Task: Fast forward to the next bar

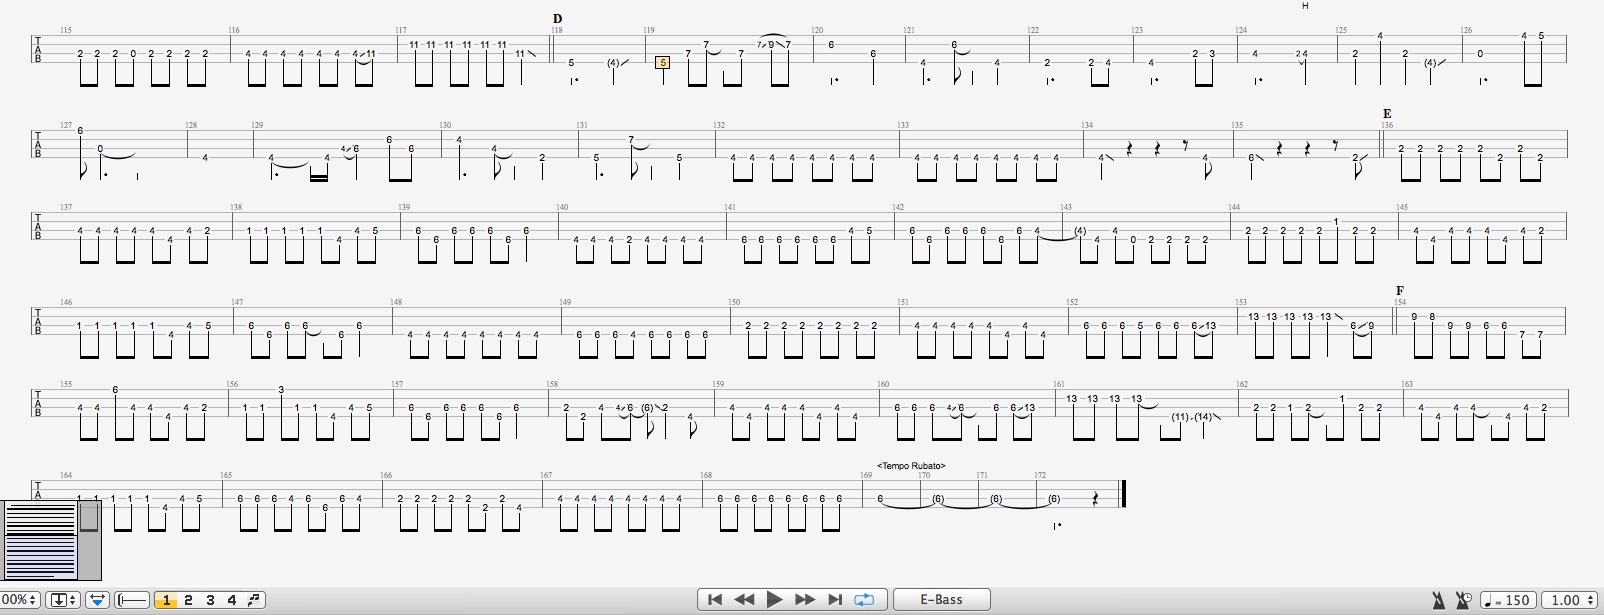Action: pos(804,599)
